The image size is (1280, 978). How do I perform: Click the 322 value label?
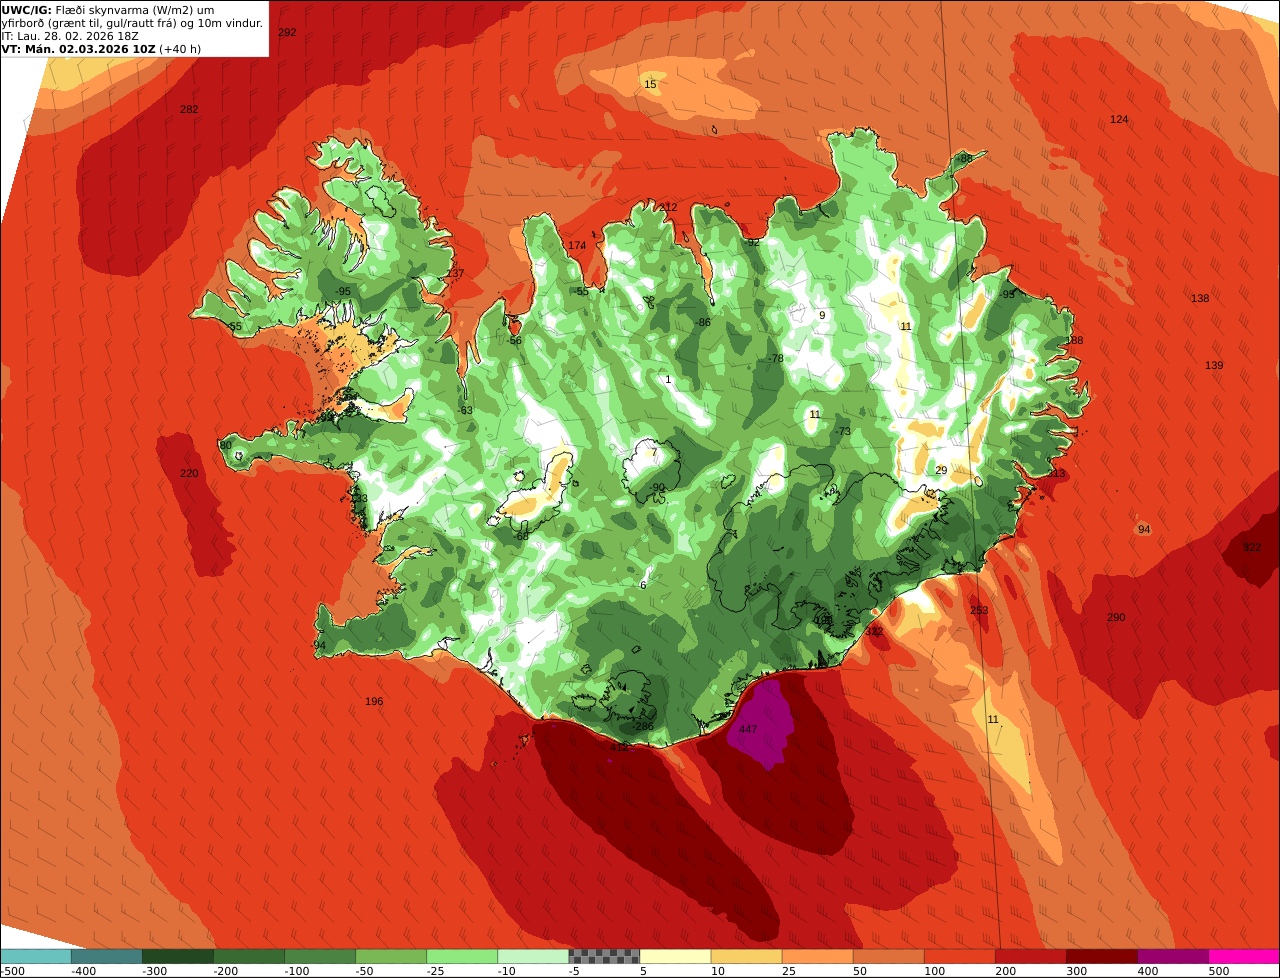[1251, 548]
